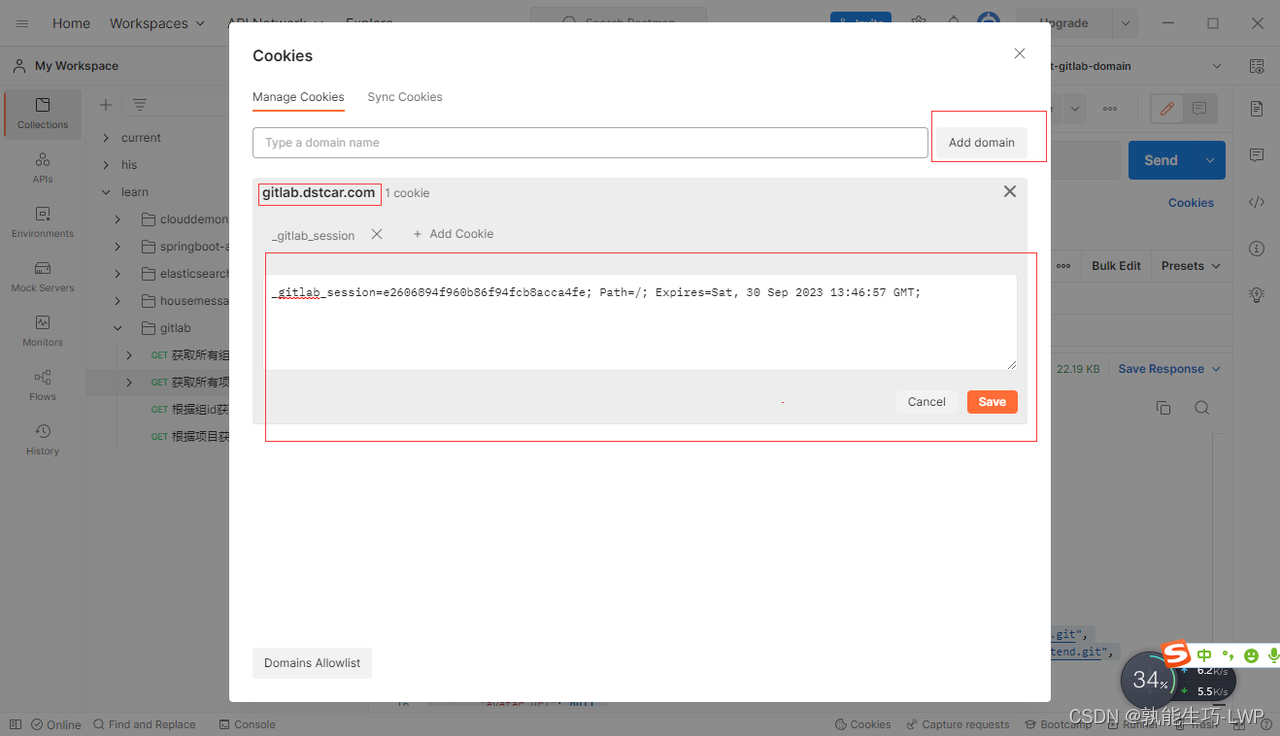Click the Cookies link below Send
1280x736 pixels.
[x=1191, y=202]
